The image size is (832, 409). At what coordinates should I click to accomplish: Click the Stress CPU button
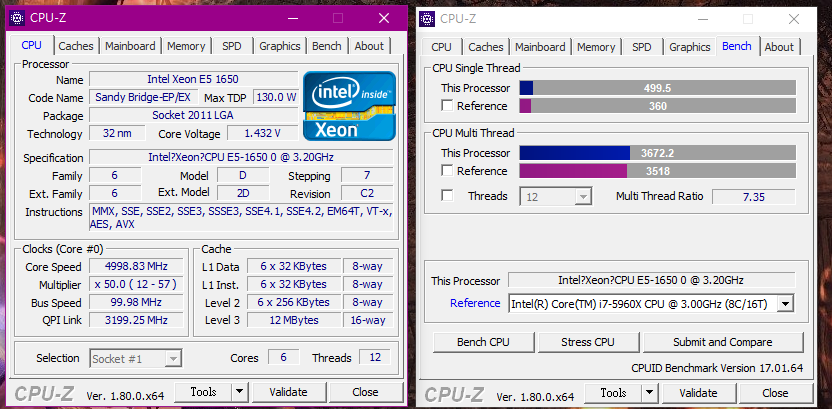pos(588,342)
